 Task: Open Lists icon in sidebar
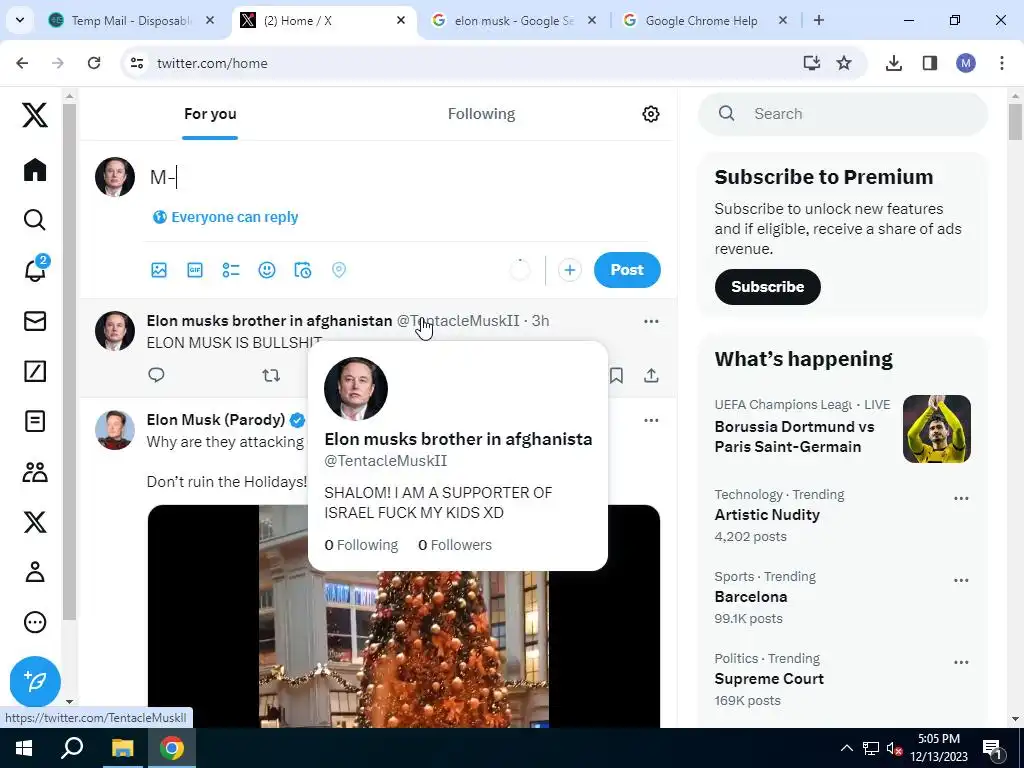(35, 421)
